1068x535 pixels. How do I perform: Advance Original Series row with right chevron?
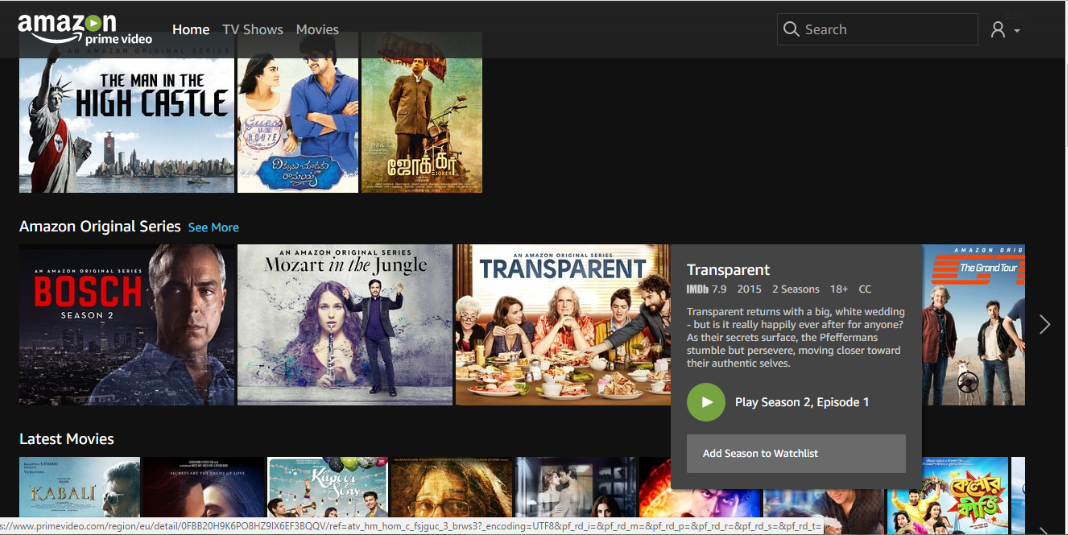click(1045, 324)
